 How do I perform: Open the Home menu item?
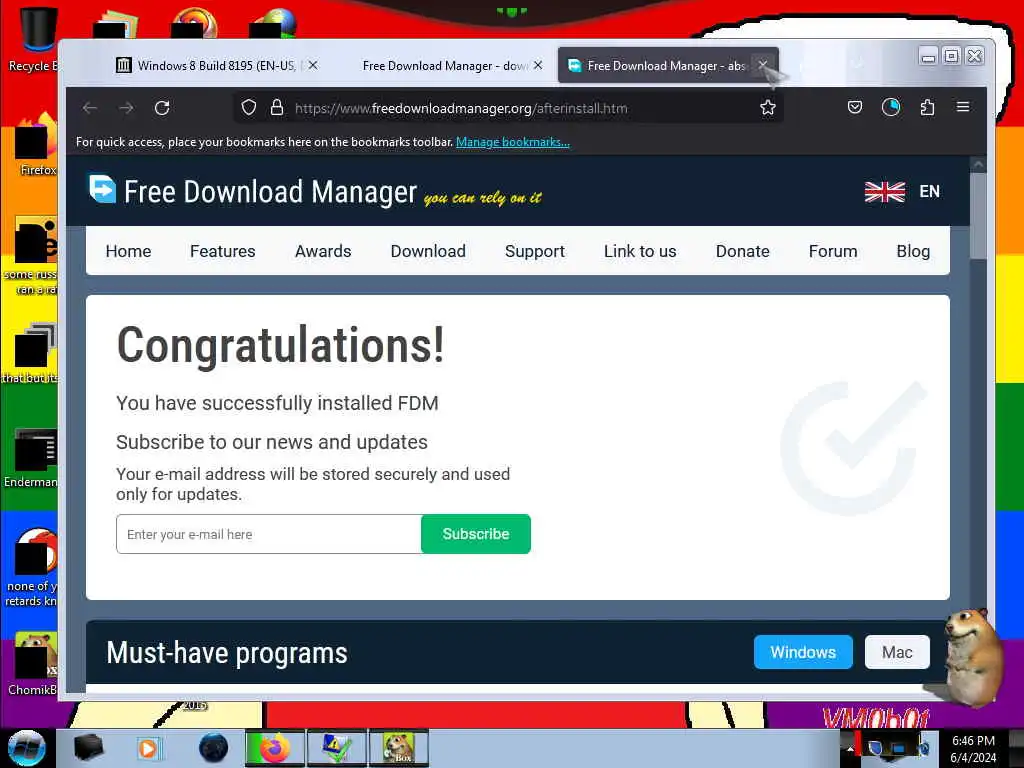click(x=128, y=251)
